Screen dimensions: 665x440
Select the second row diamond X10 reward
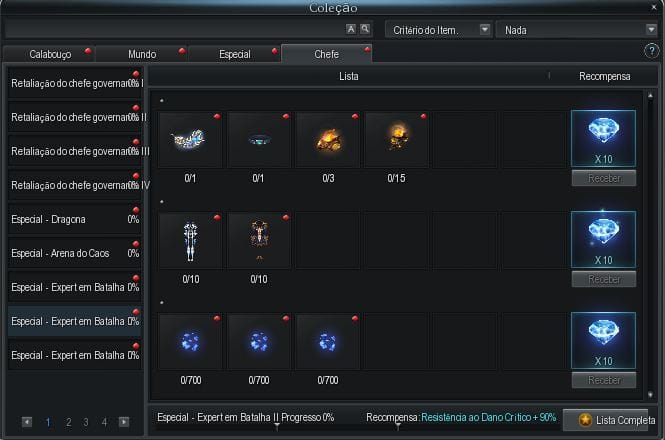(603, 239)
